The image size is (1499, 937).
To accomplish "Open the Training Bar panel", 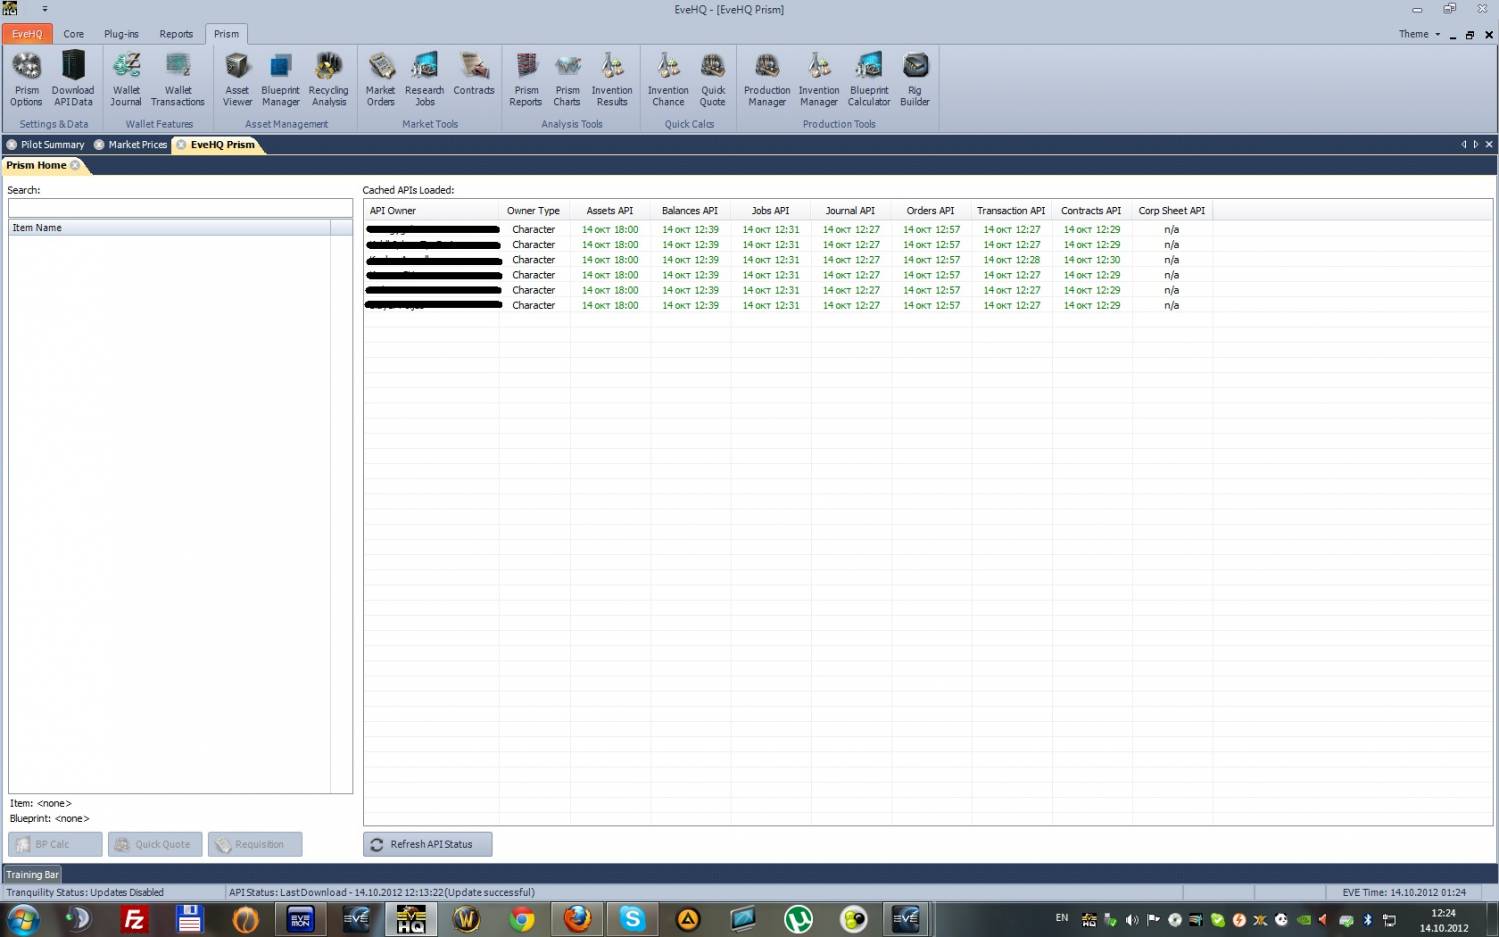I will pyautogui.click(x=33, y=874).
